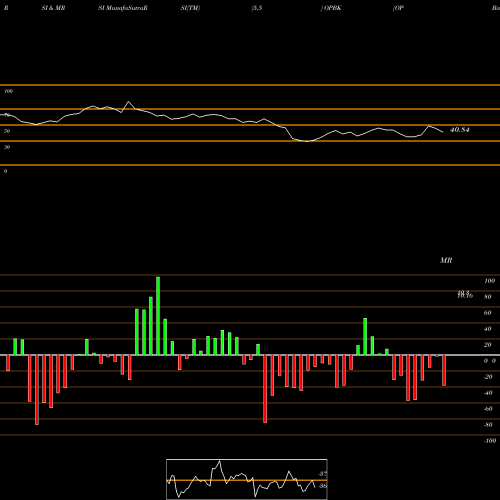Select the last red MR bar at chart end
Screen dimensions: 500x500
pyautogui.click(x=444, y=370)
